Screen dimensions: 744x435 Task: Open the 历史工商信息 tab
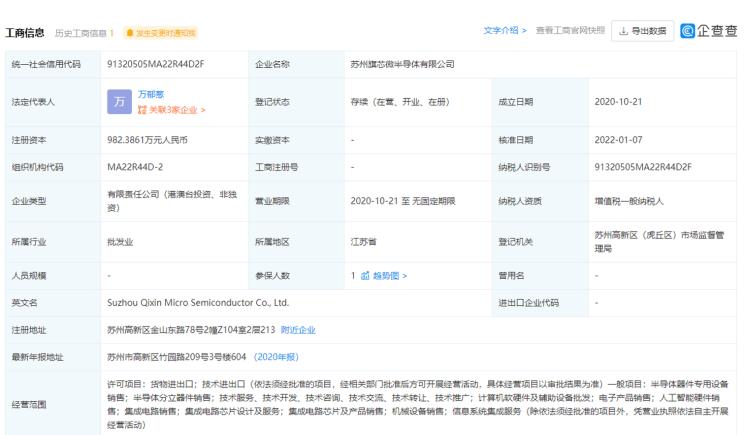(x=84, y=33)
